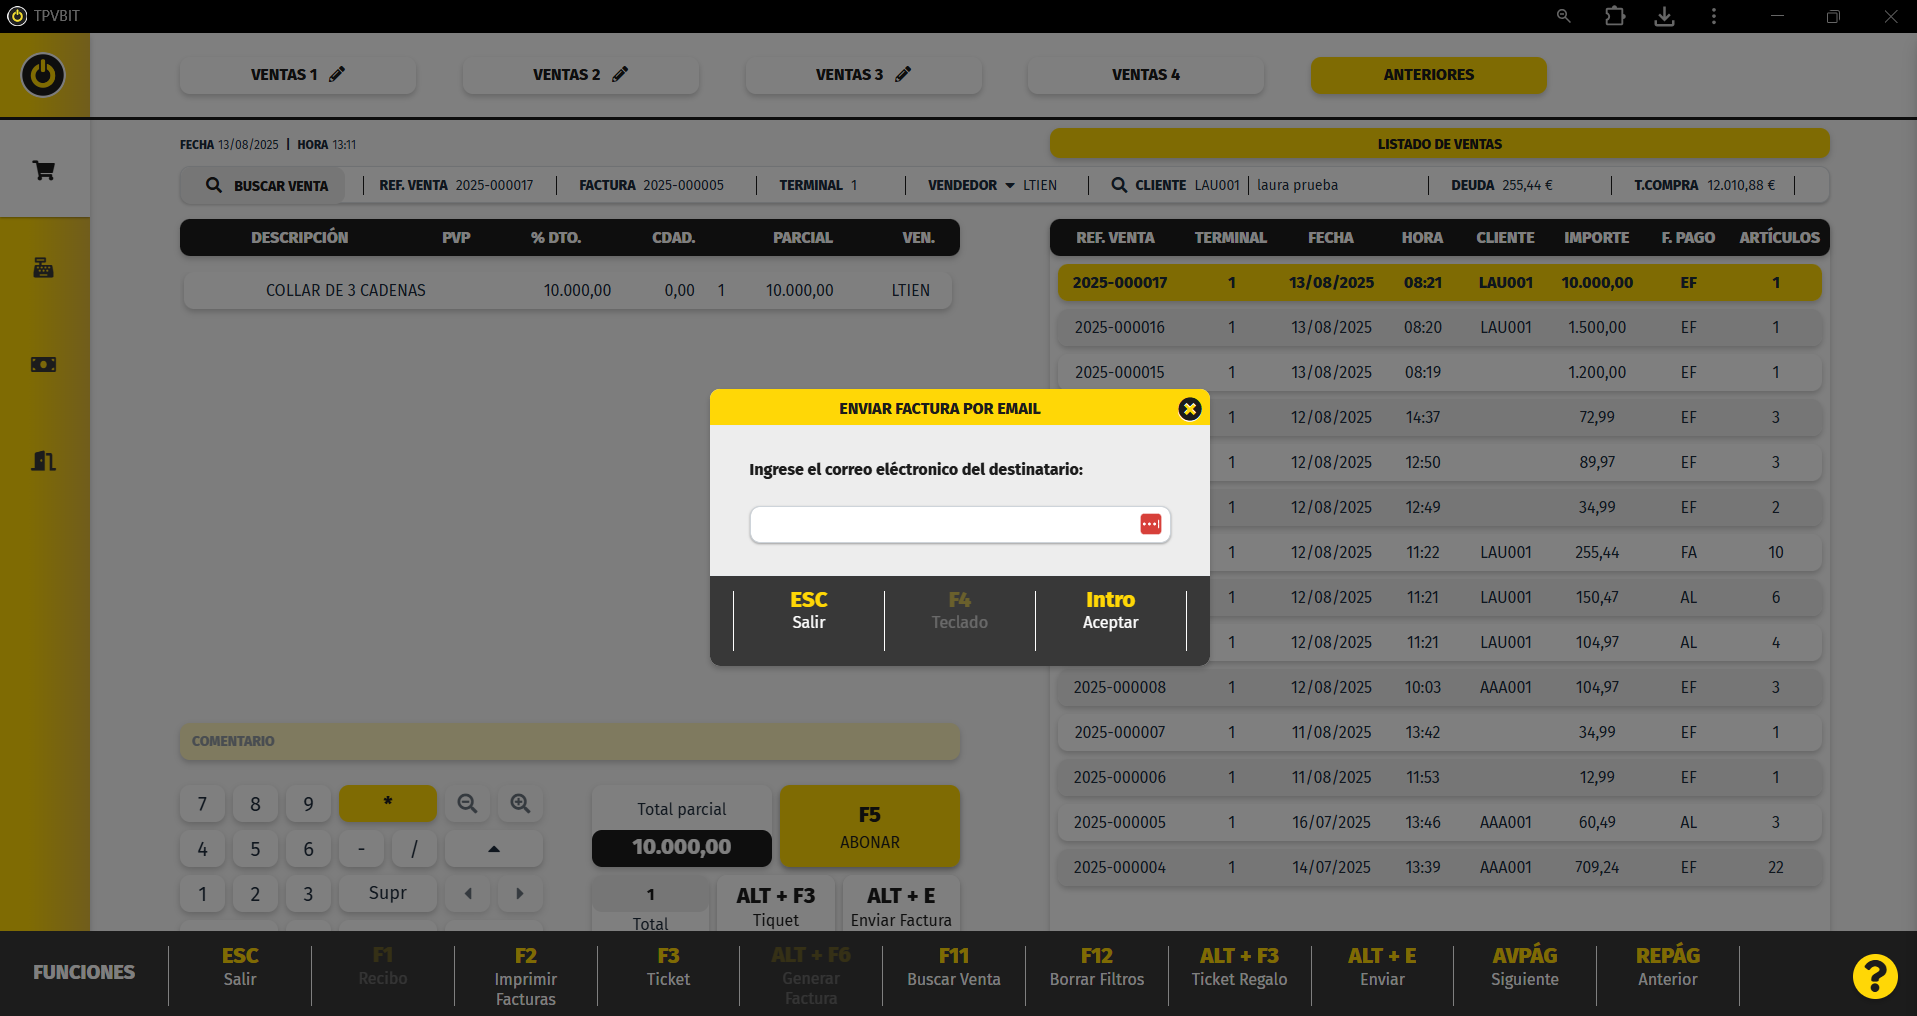Click the exit door sidebar icon
The width and height of the screenshot is (1917, 1016).
[x=44, y=461]
